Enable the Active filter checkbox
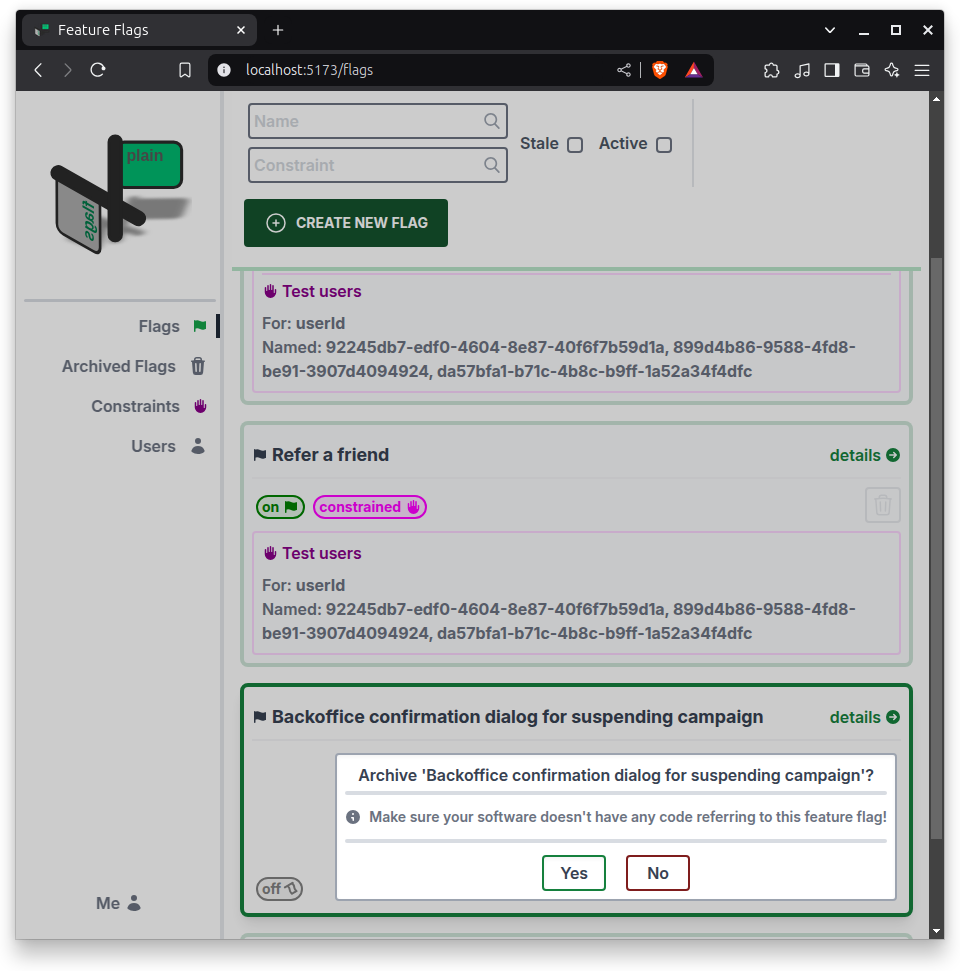 point(664,145)
